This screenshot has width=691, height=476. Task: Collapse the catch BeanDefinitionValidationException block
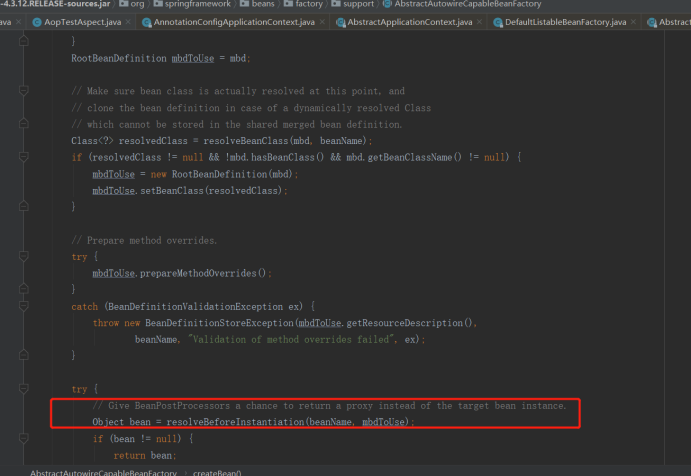[24, 306]
